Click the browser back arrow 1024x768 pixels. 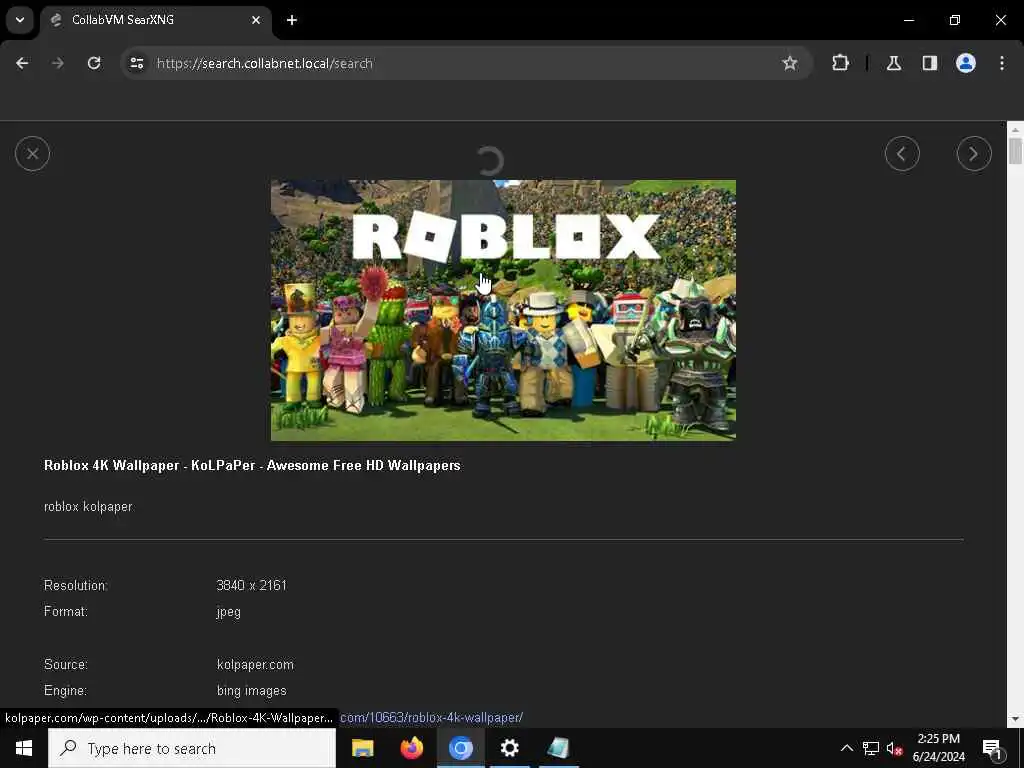click(22, 63)
